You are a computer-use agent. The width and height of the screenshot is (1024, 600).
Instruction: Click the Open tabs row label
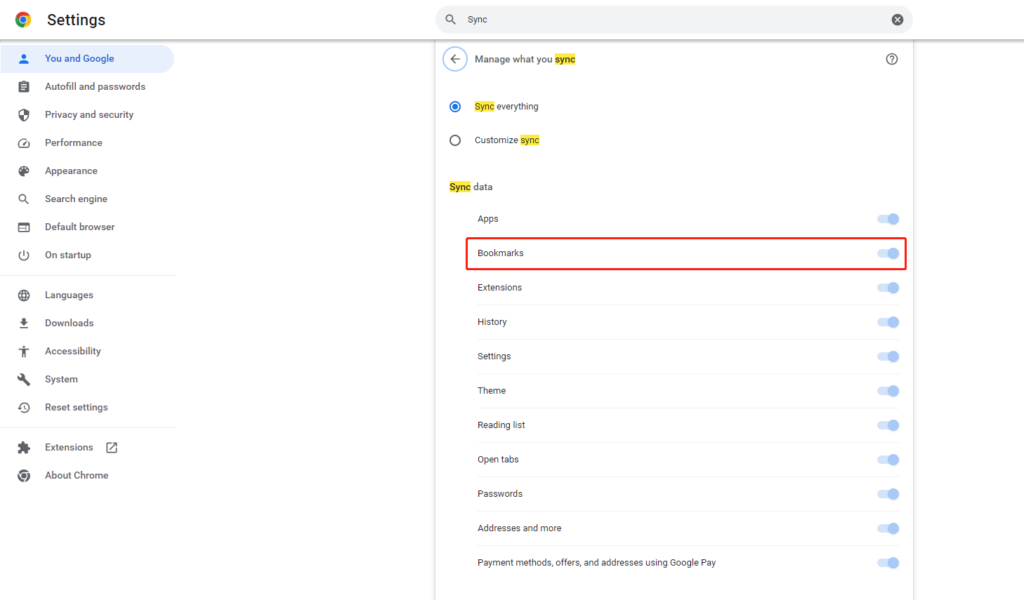tap(498, 460)
